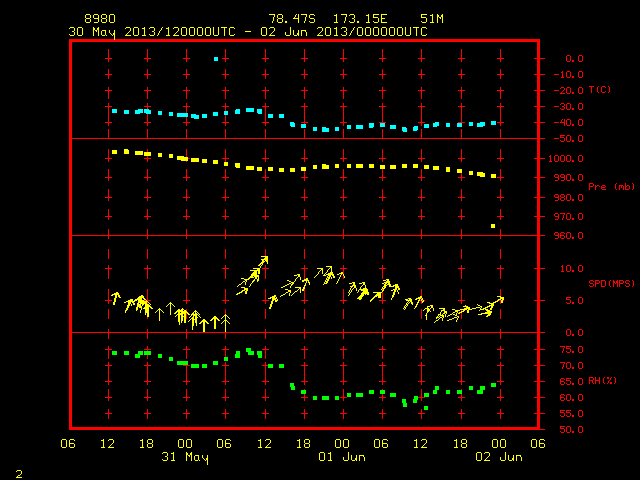Click the 02 Jun date label
The height and width of the screenshot is (480, 640).
tap(499, 457)
